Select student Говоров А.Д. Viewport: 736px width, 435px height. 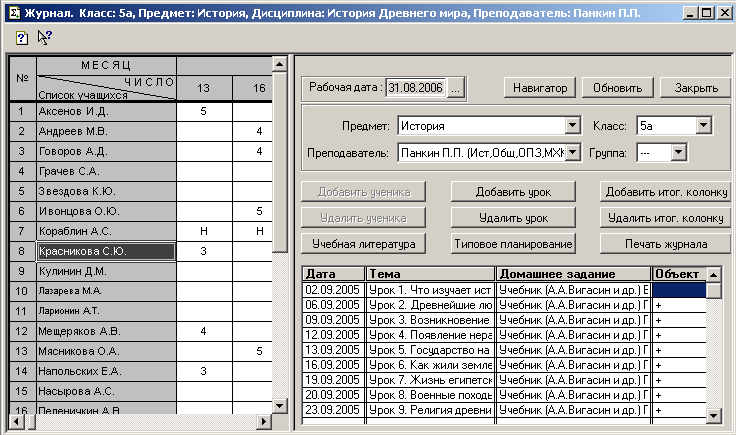point(106,152)
